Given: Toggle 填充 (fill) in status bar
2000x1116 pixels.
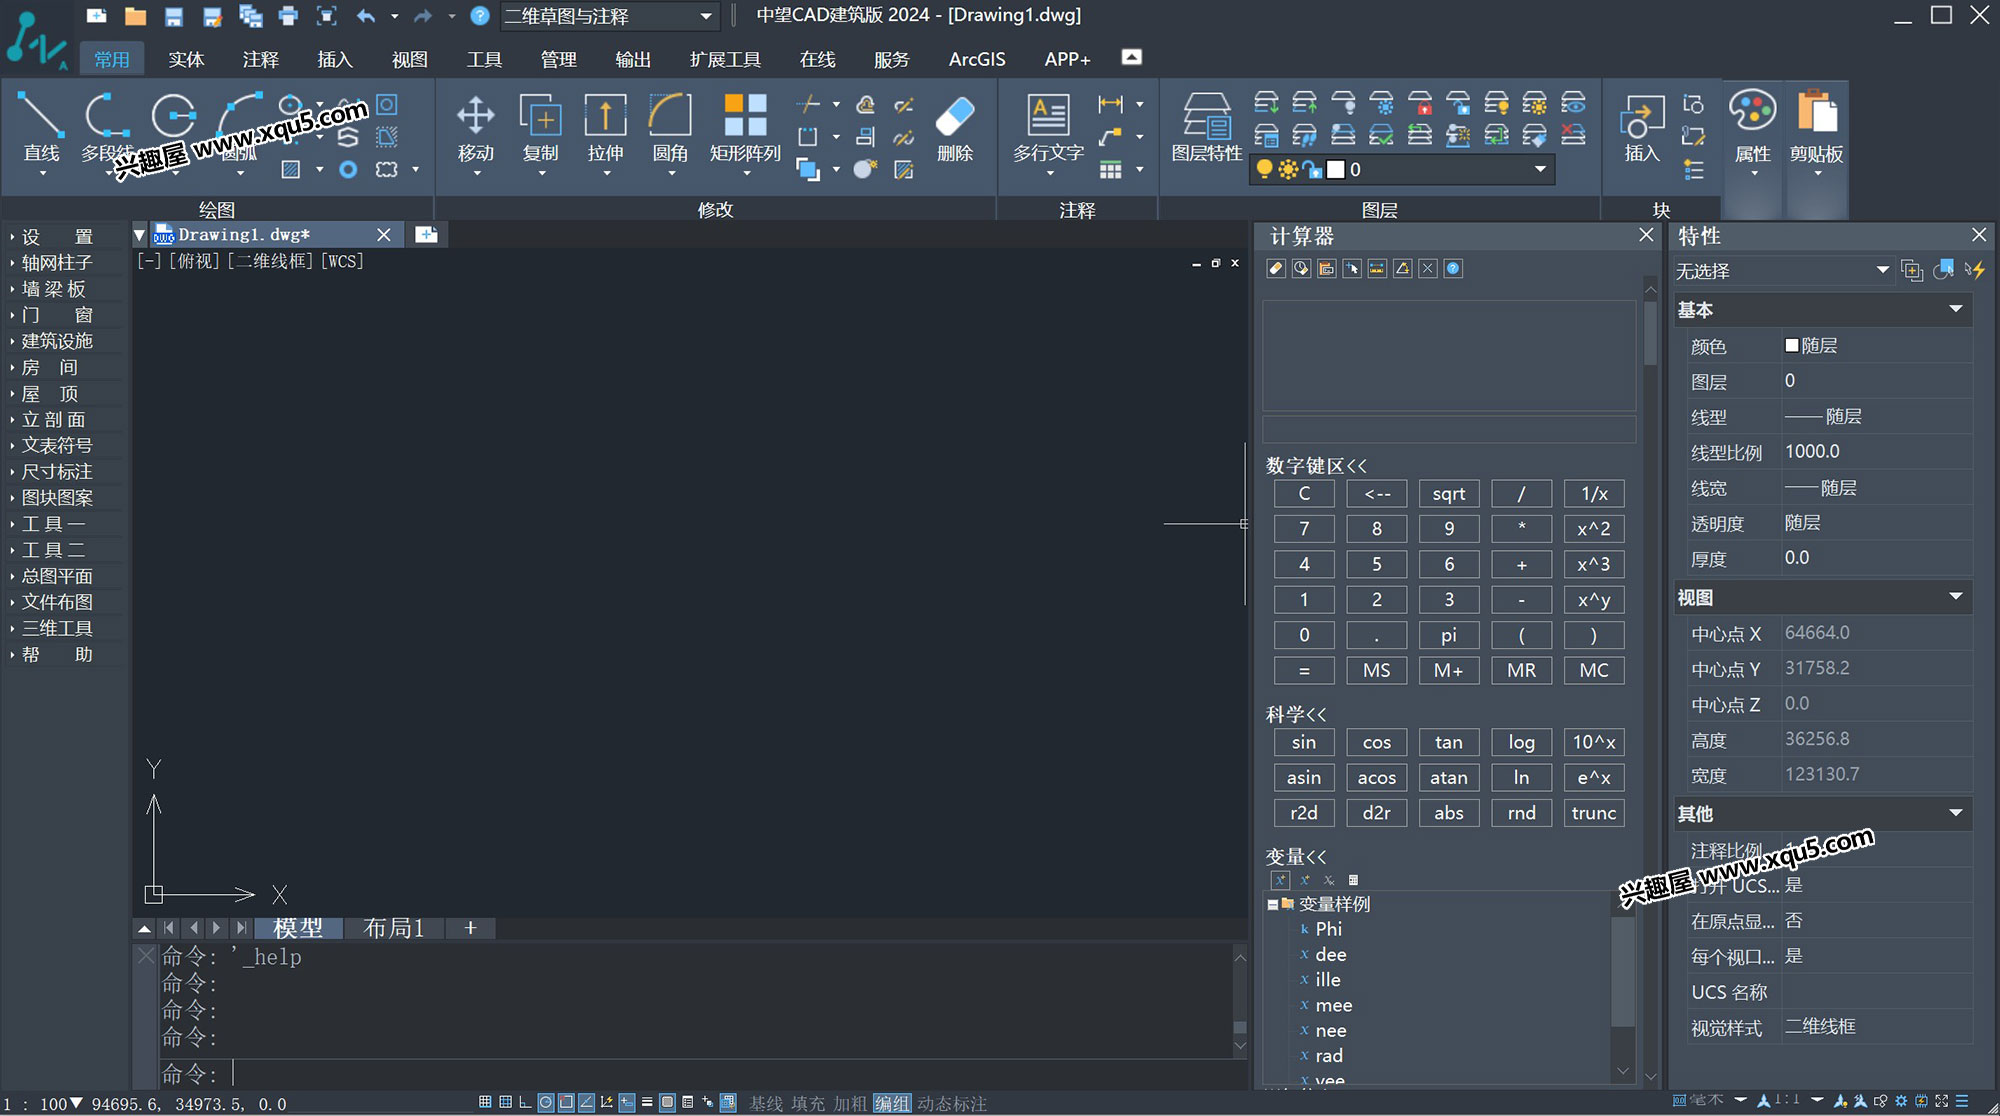Looking at the screenshot, I should coord(808,1103).
